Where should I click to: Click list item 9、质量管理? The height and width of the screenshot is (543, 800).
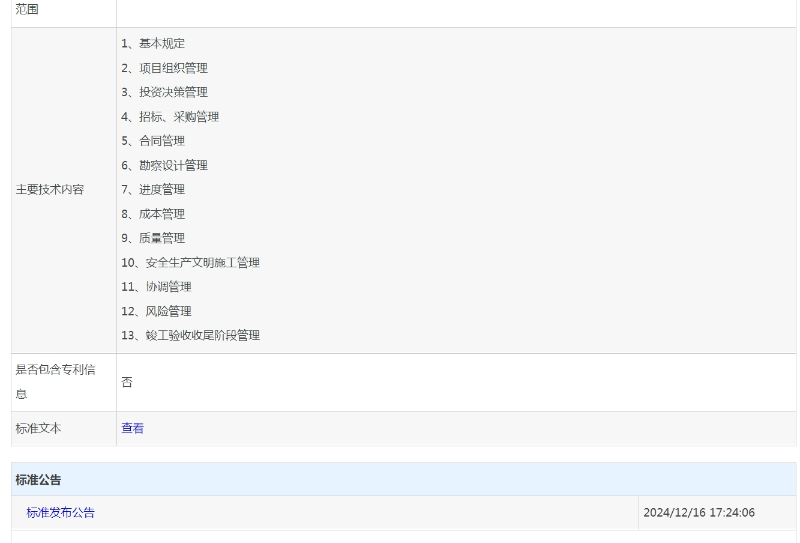tap(153, 238)
